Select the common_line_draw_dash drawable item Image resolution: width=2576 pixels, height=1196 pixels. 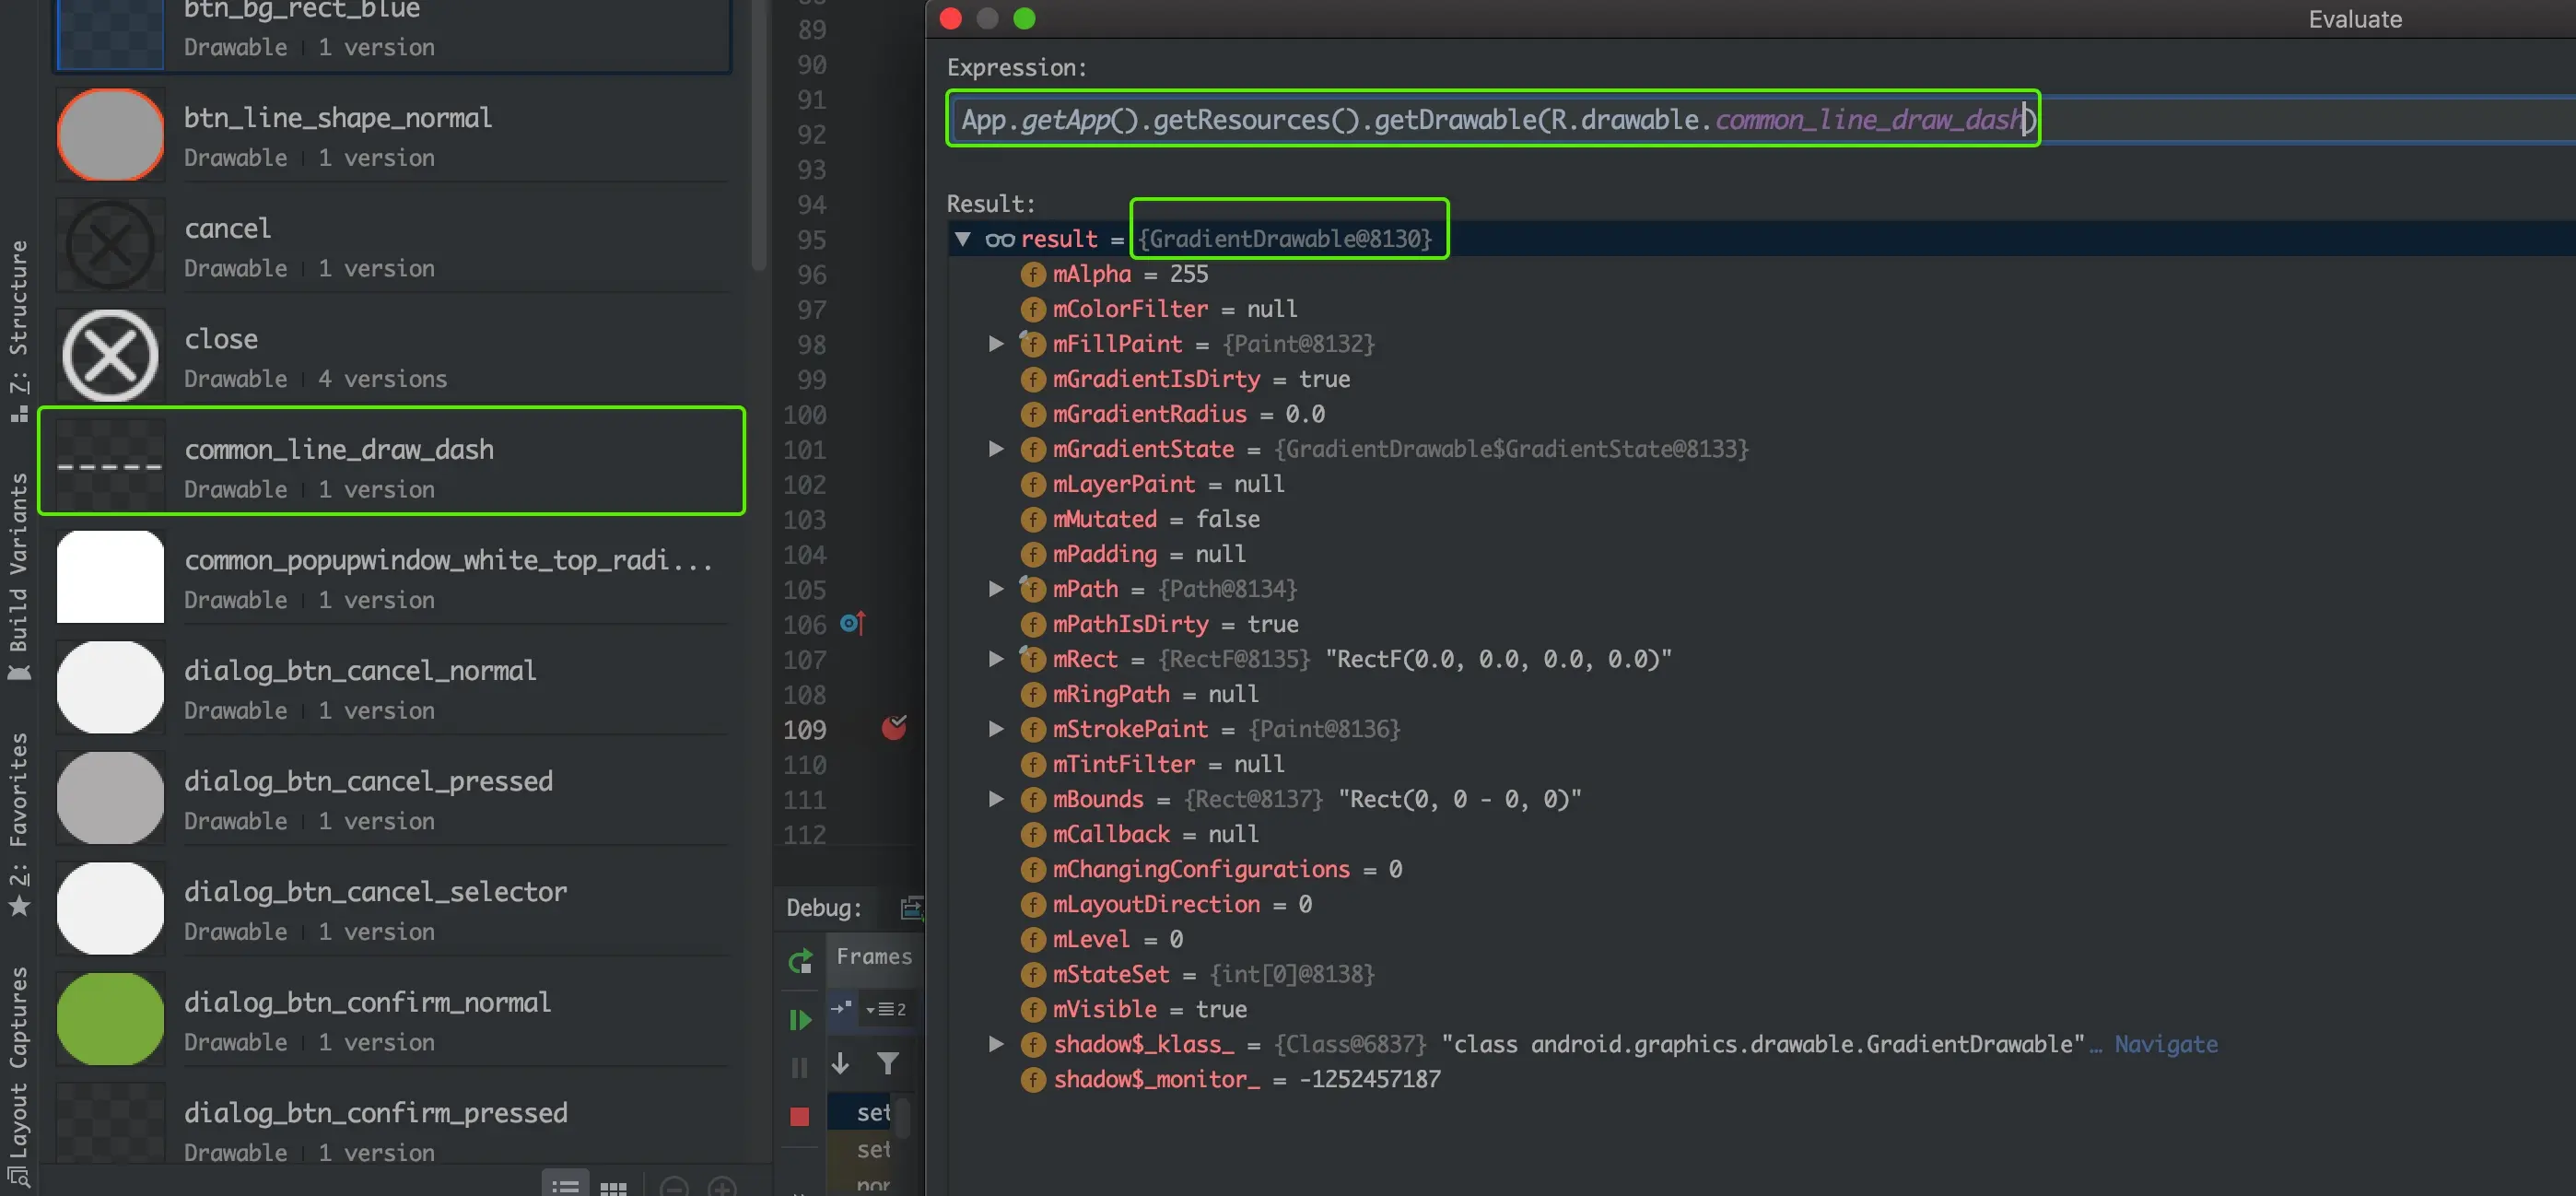(392, 461)
